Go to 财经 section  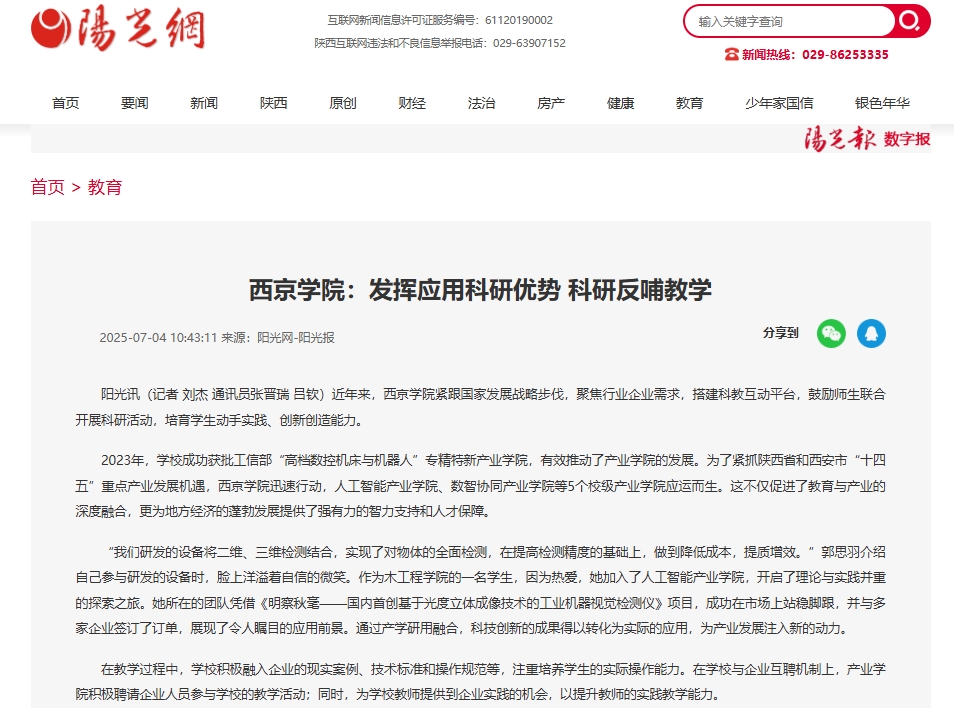pyautogui.click(x=412, y=103)
